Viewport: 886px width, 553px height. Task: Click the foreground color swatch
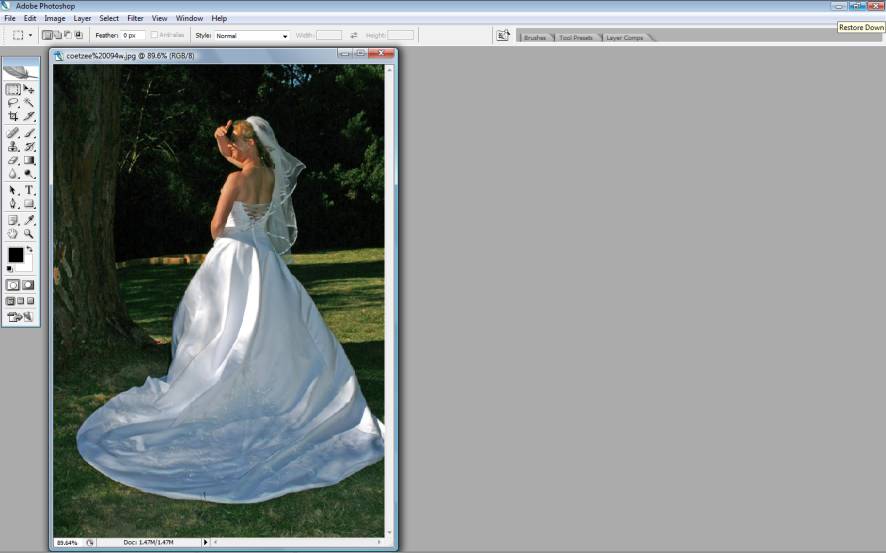pyautogui.click(x=15, y=255)
